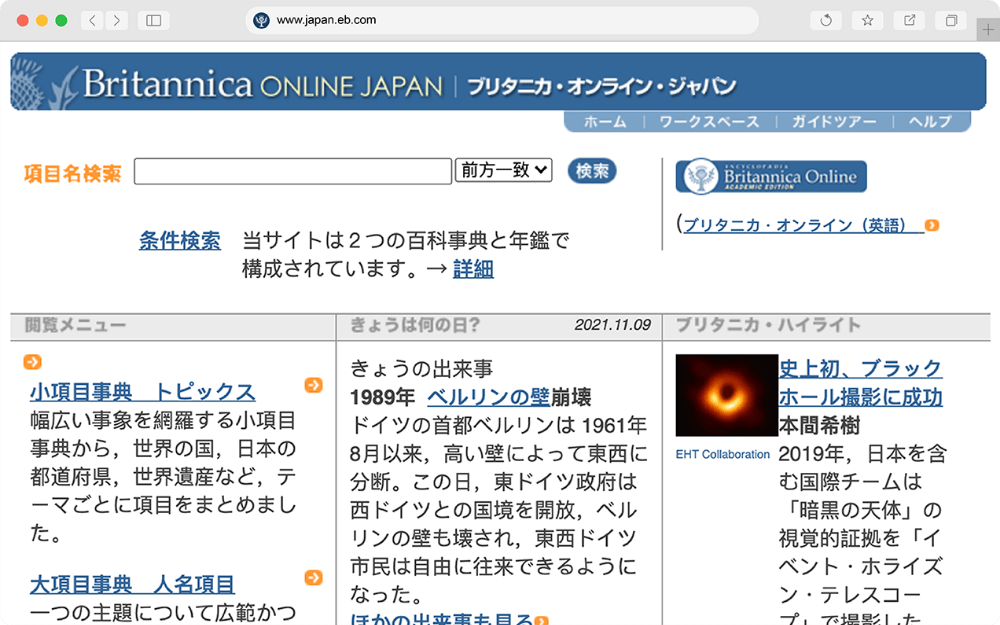Open the 前方一致 match-type dropdown

click(x=503, y=170)
